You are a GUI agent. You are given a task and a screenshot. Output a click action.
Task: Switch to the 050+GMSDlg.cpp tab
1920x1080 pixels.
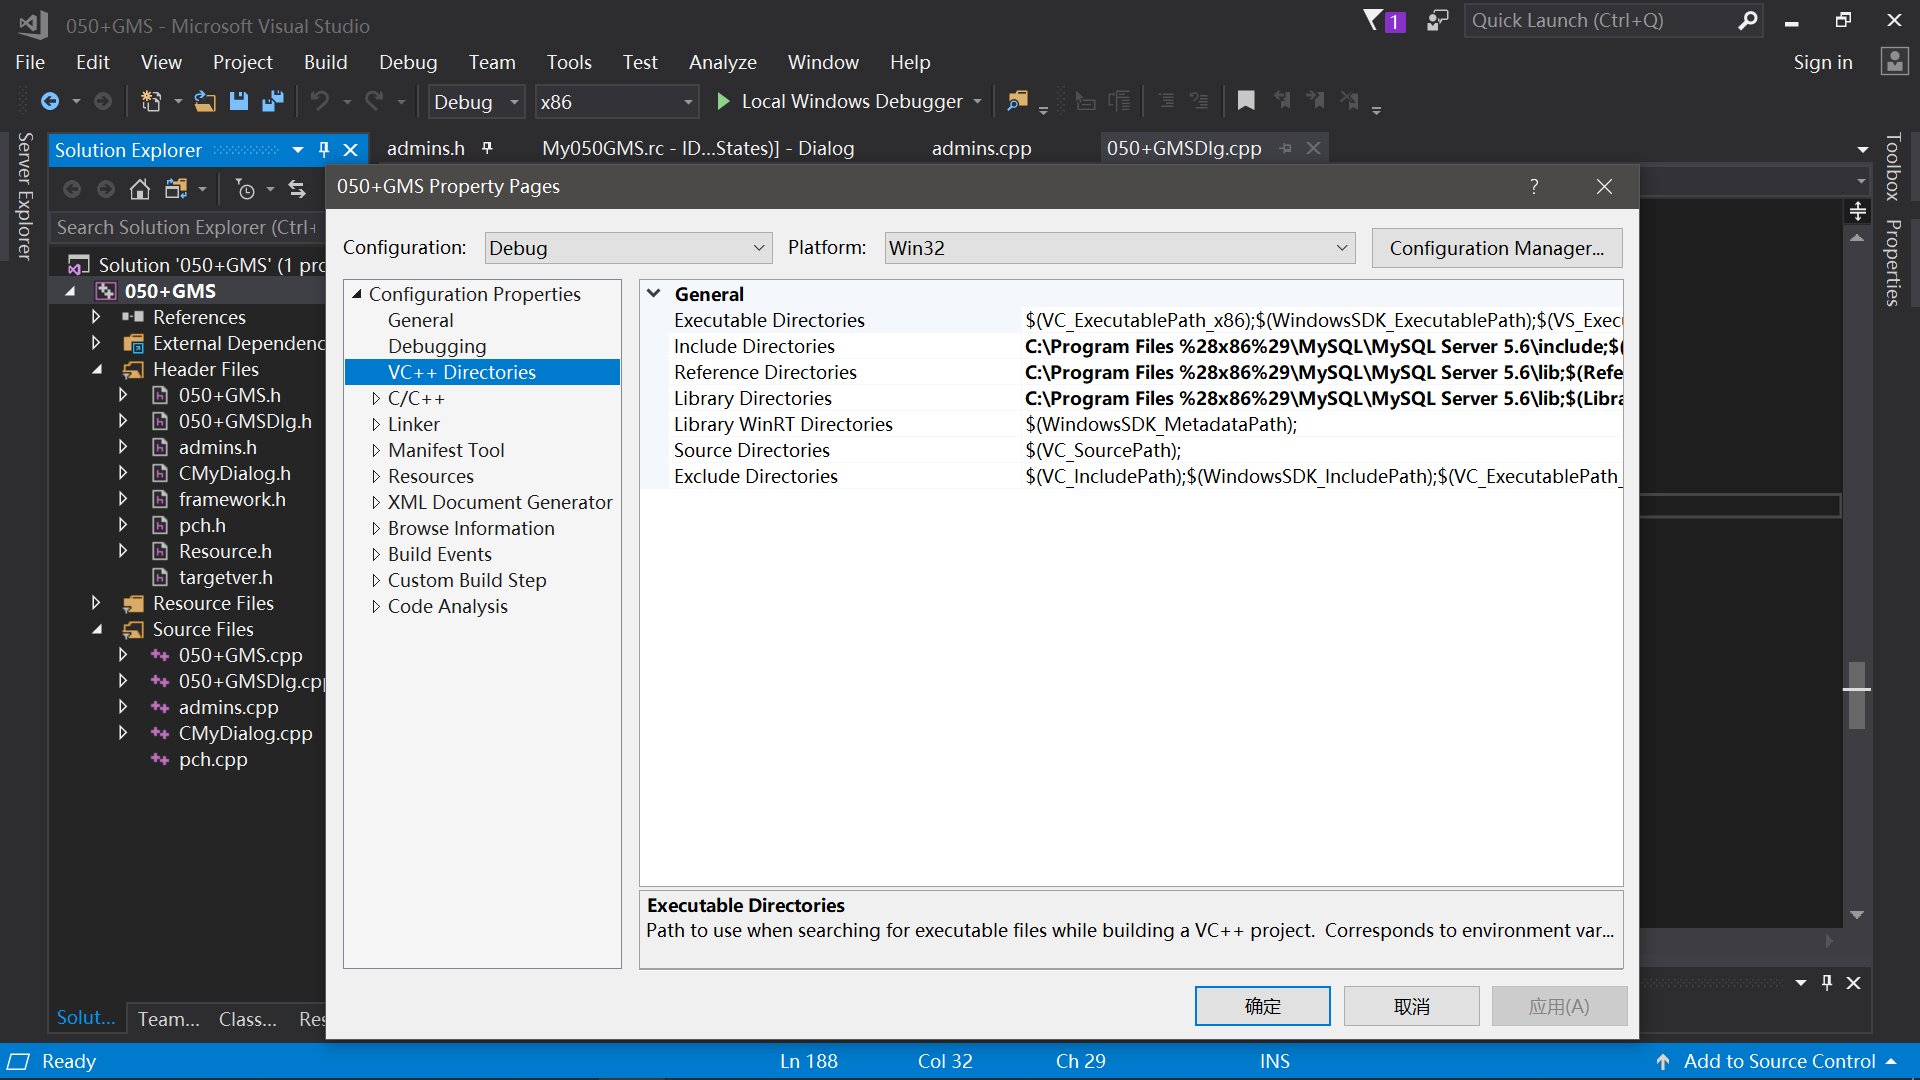coord(1183,147)
